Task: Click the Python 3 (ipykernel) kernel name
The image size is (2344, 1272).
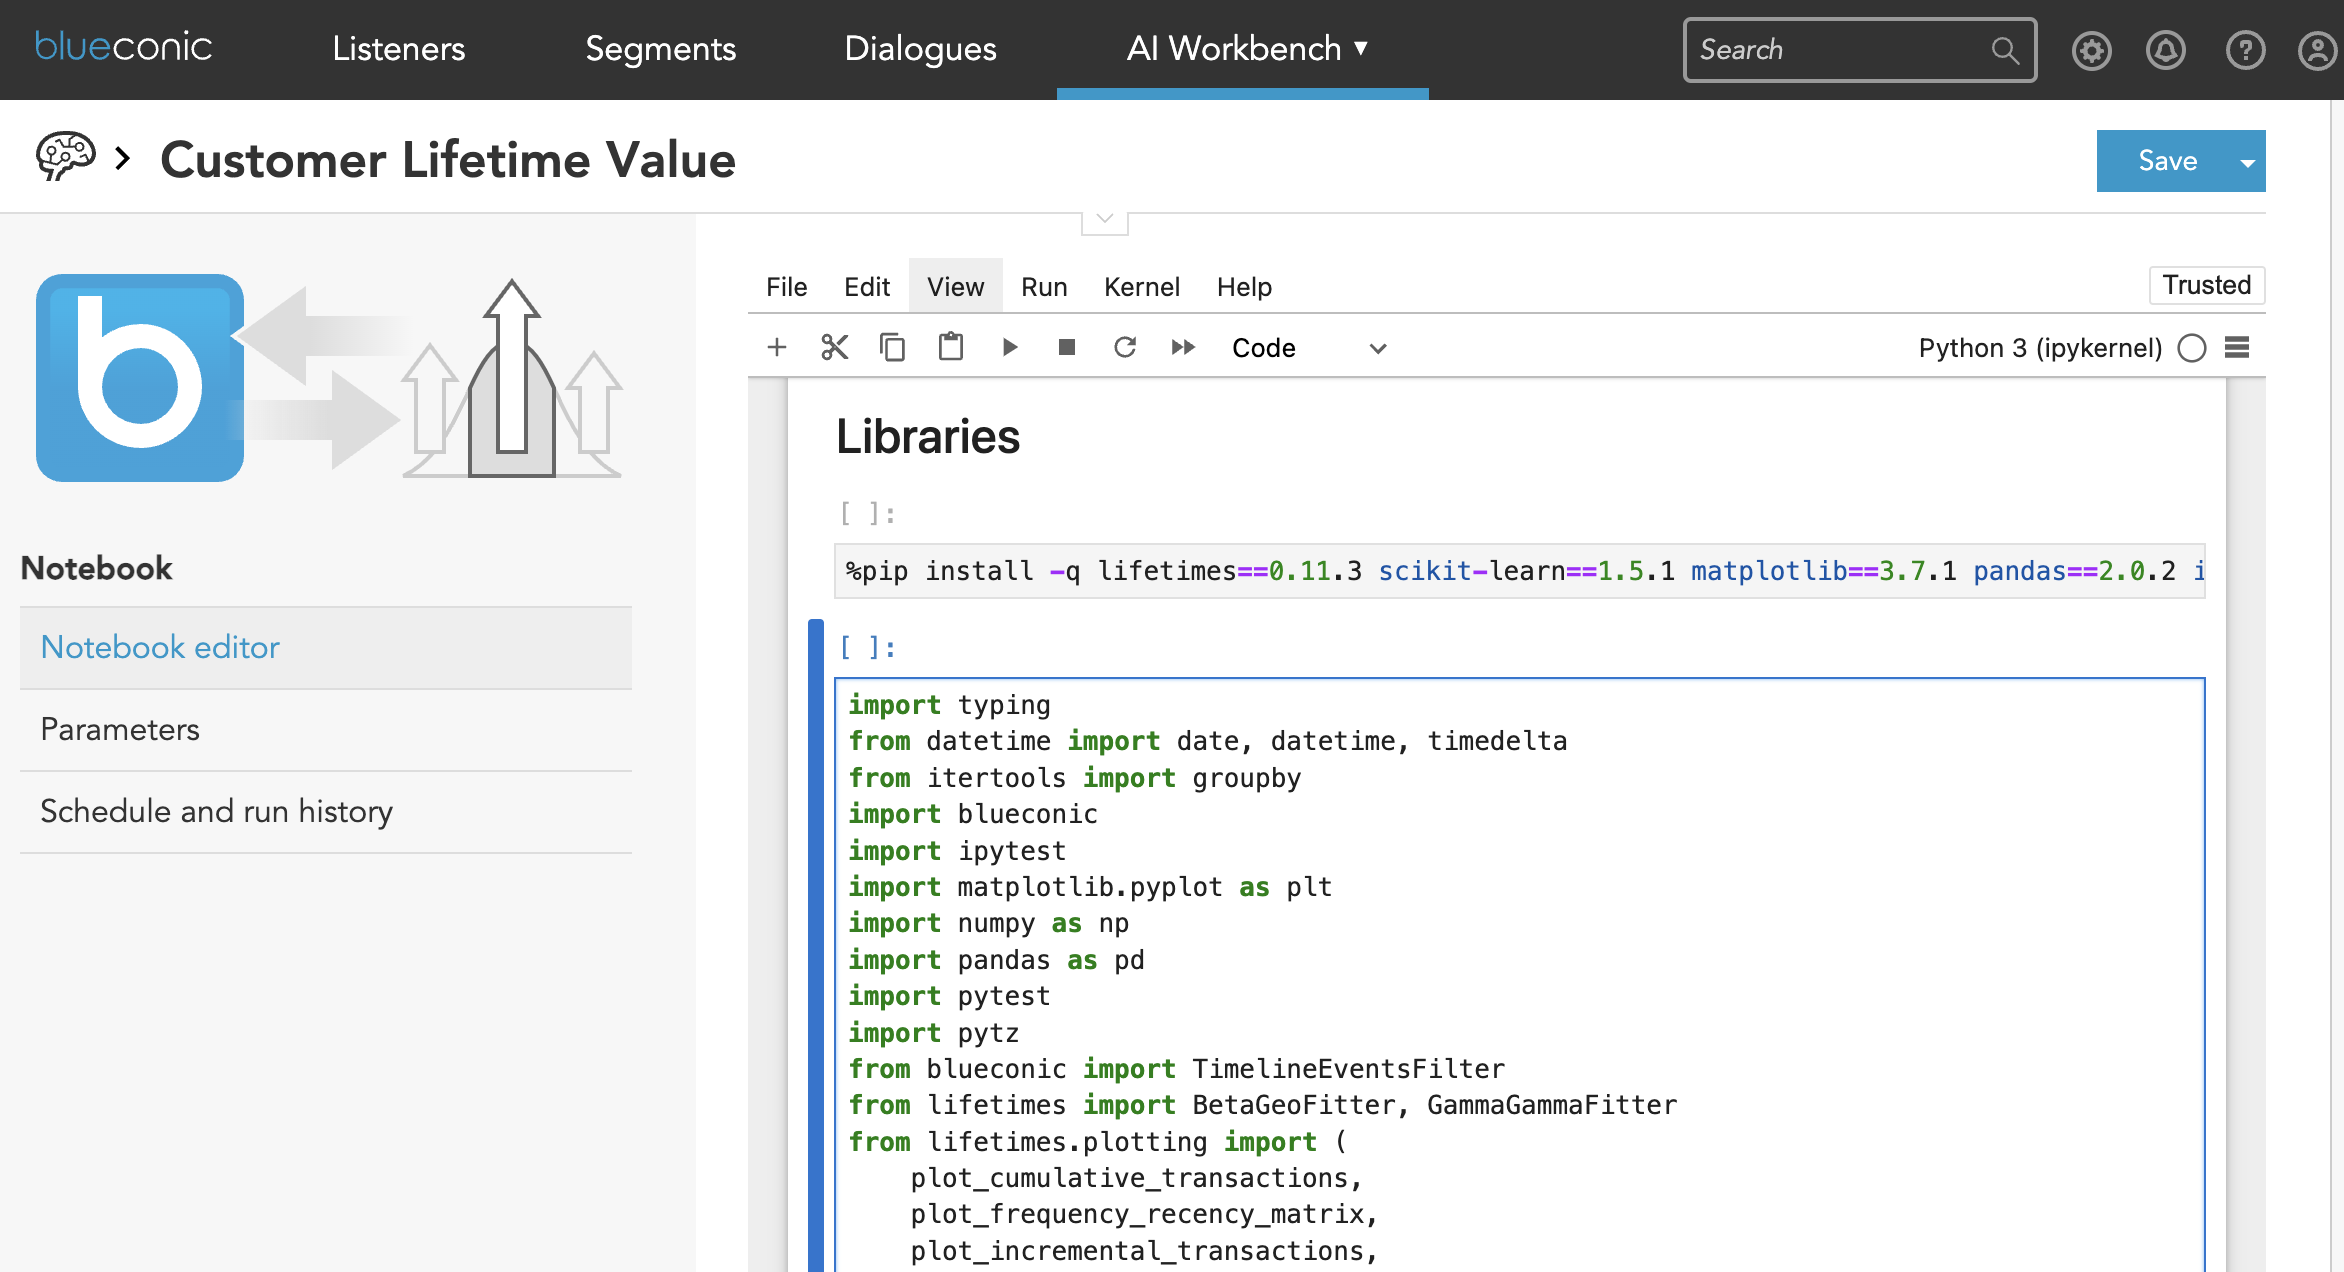Action: pos(2040,348)
